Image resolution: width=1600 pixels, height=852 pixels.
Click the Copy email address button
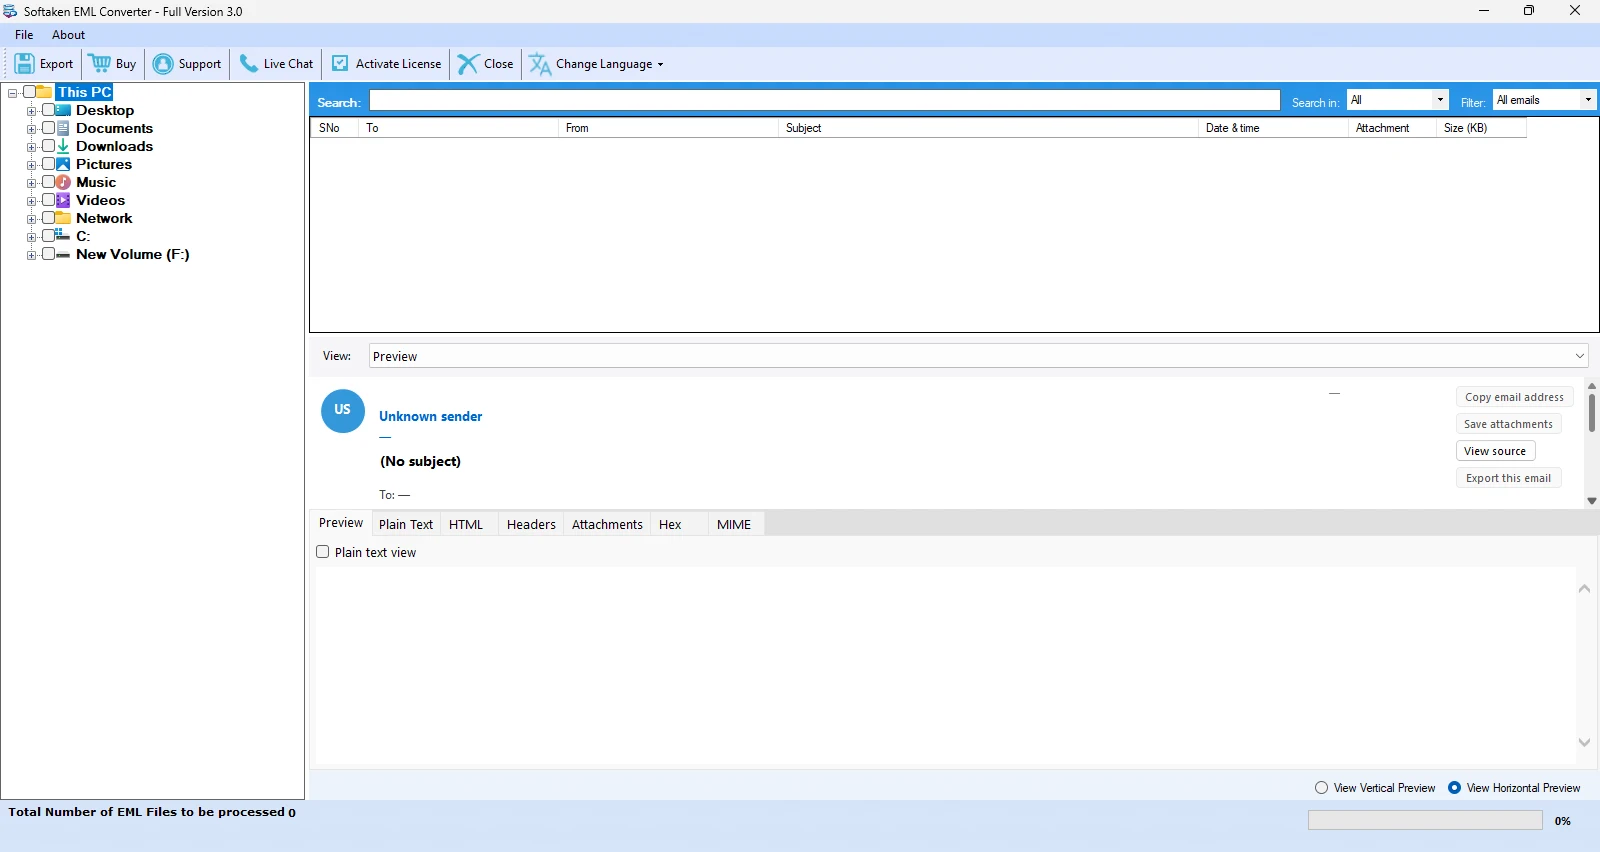click(1514, 397)
